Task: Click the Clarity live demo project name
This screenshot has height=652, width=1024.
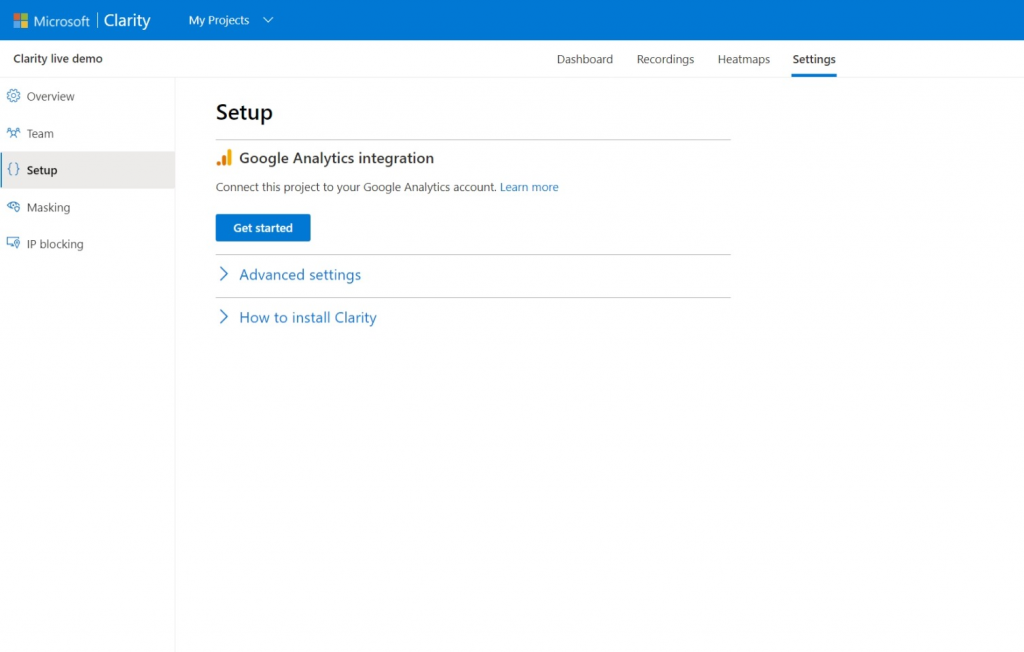Action: (58, 59)
